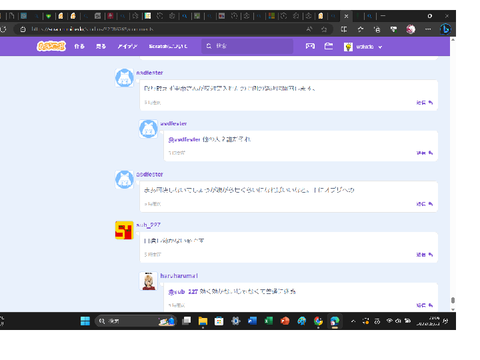Focus the Scratch search field
This screenshot has height=360, width=480.
coord(247,46)
